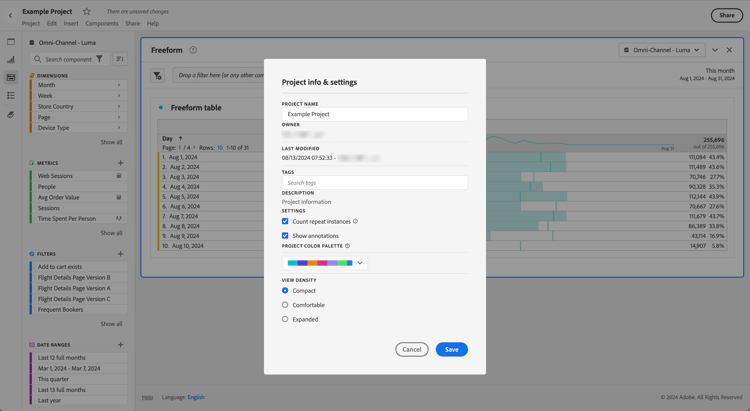Viewport: 750px width, 411px height.
Task: Click the Cancel button
Action: (412, 349)
